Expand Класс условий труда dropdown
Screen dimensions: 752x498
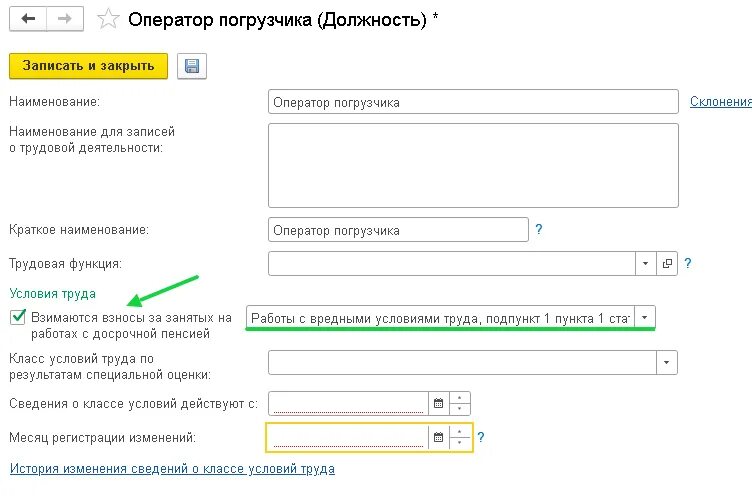click(666, 362)
